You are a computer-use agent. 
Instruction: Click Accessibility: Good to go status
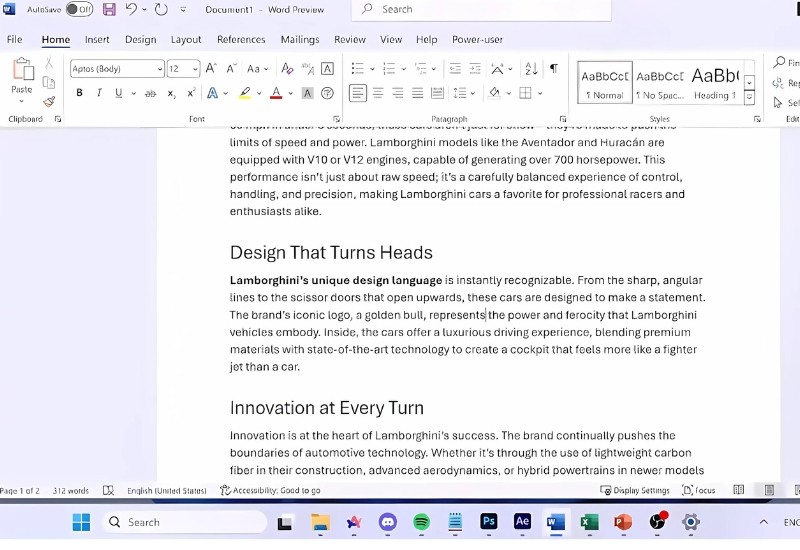pyautogui.click(x=270, y=490)
